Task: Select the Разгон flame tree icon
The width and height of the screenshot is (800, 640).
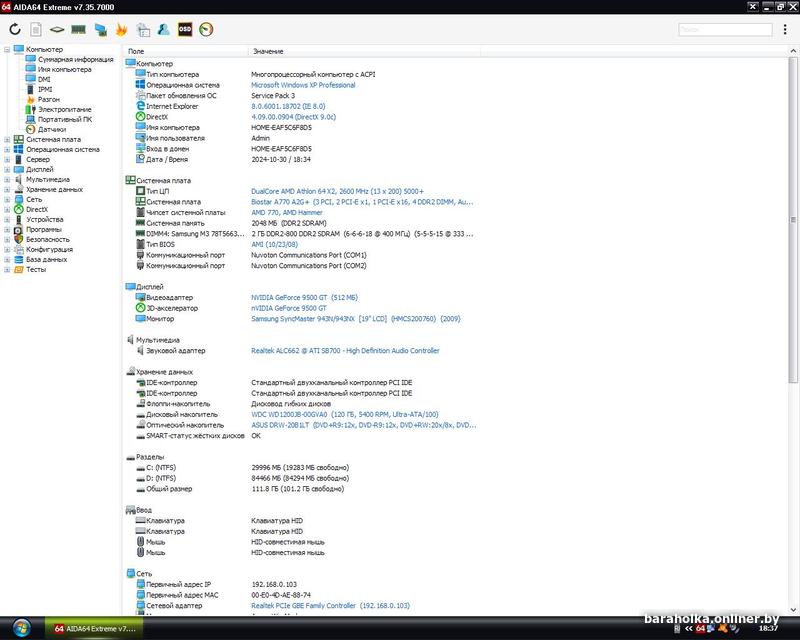Action: (31, 100)
